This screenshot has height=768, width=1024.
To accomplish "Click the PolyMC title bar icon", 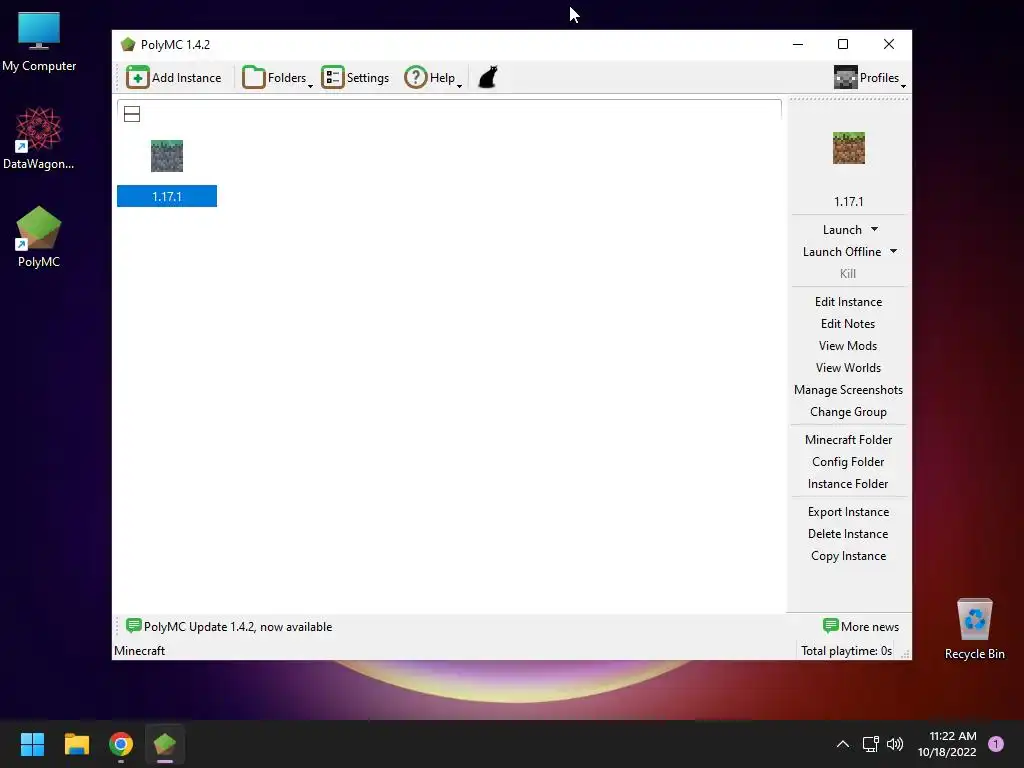I will tap(128, 44).
